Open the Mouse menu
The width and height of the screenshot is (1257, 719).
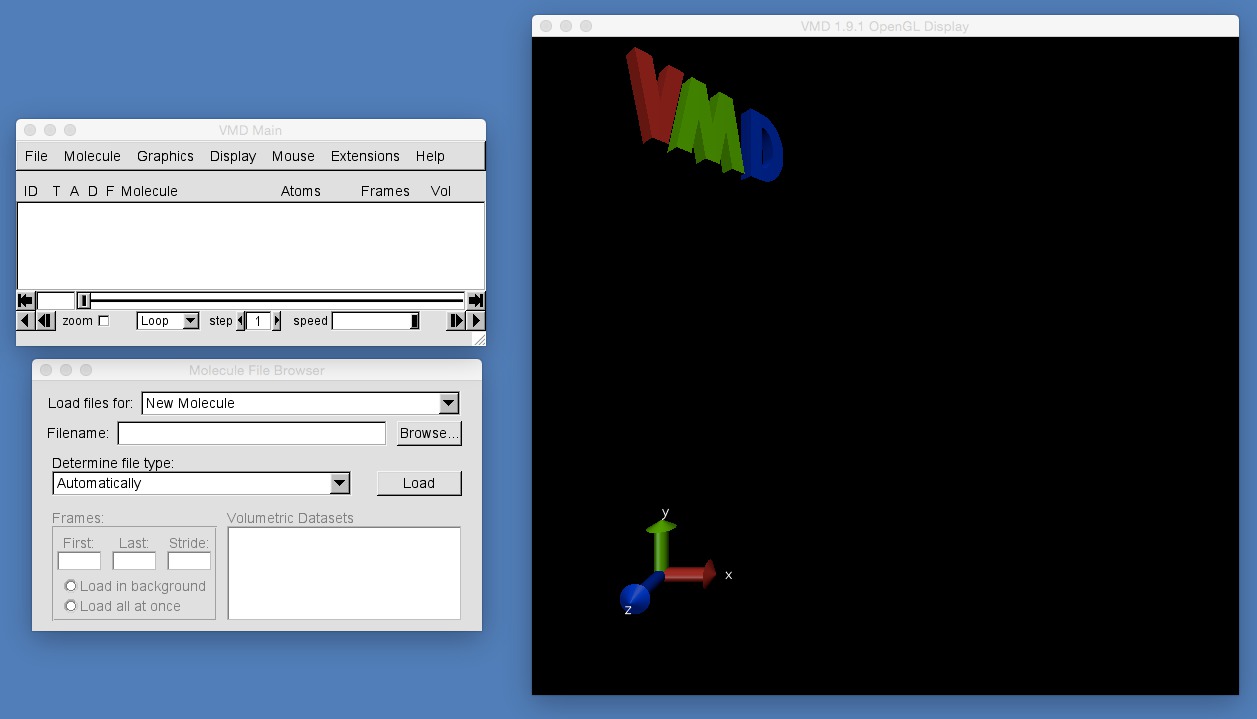tap(293, 156)
